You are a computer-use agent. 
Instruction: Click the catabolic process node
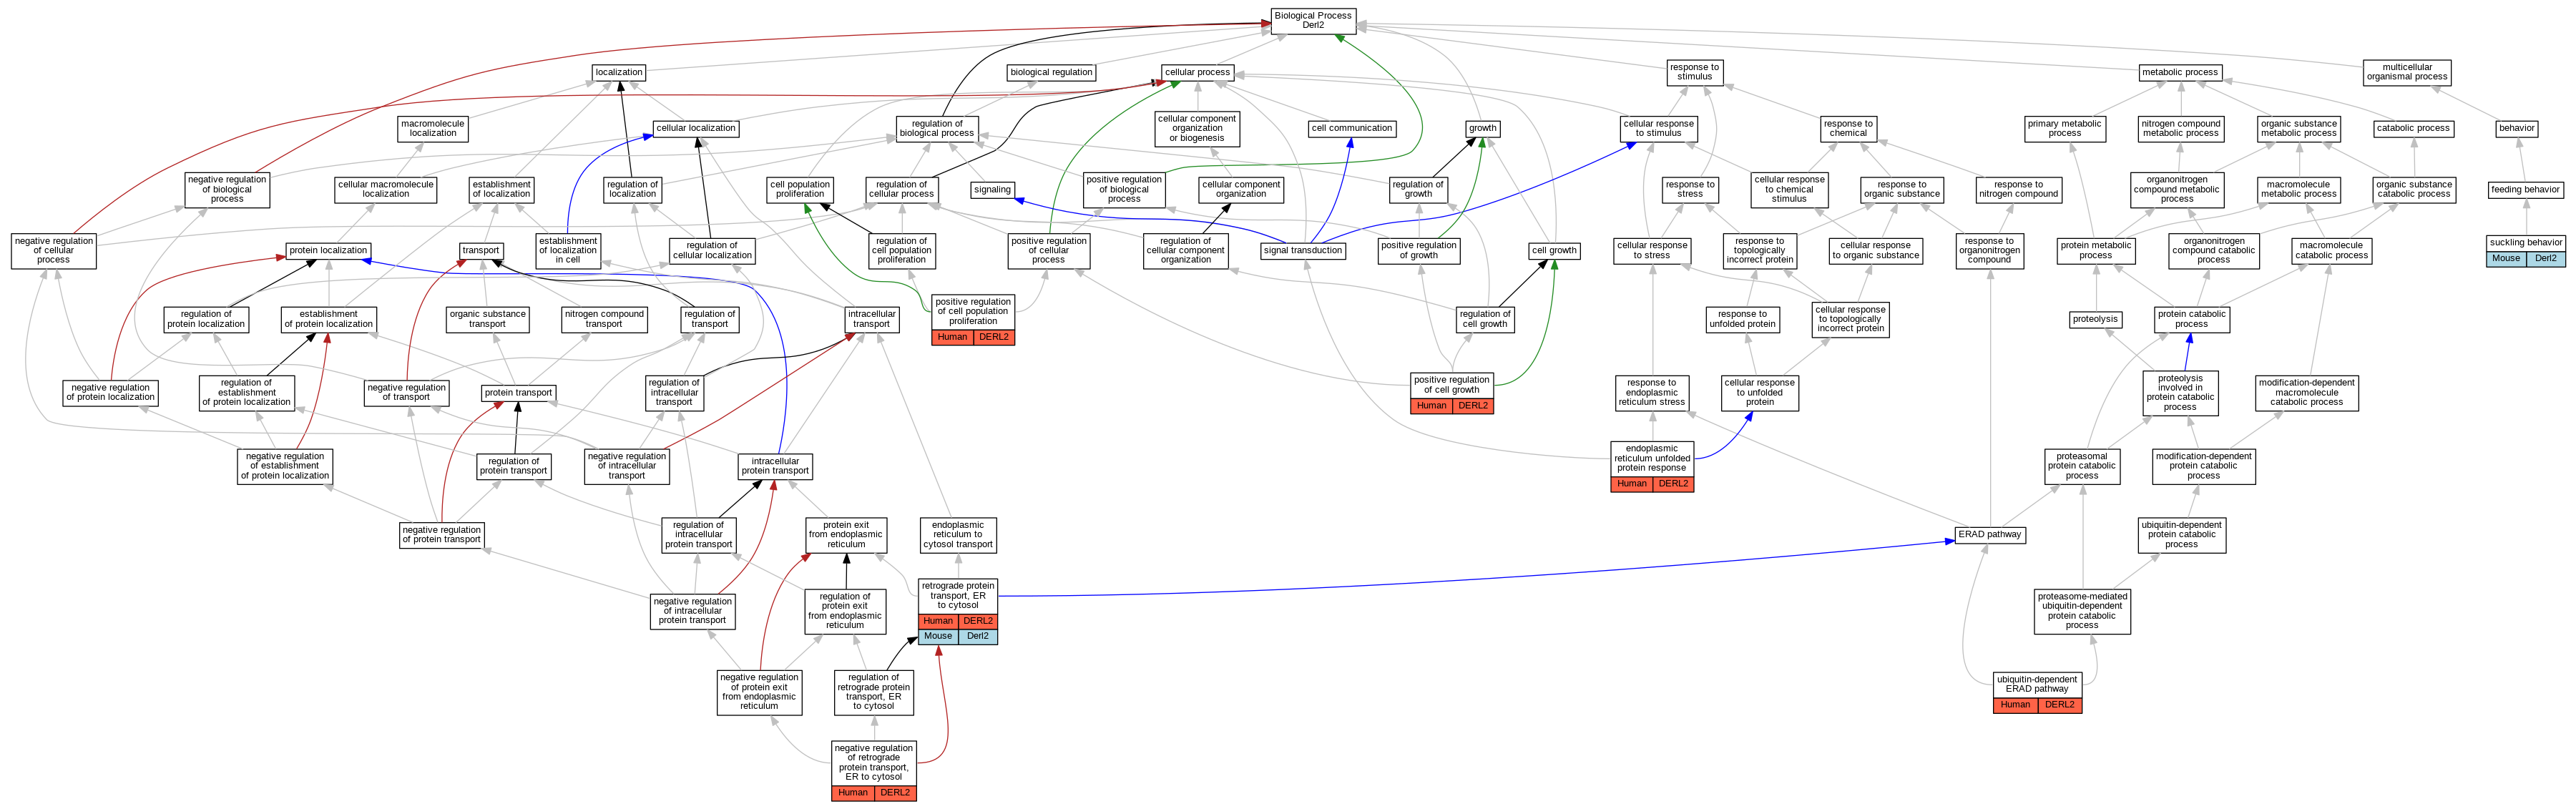point(2413,128)
